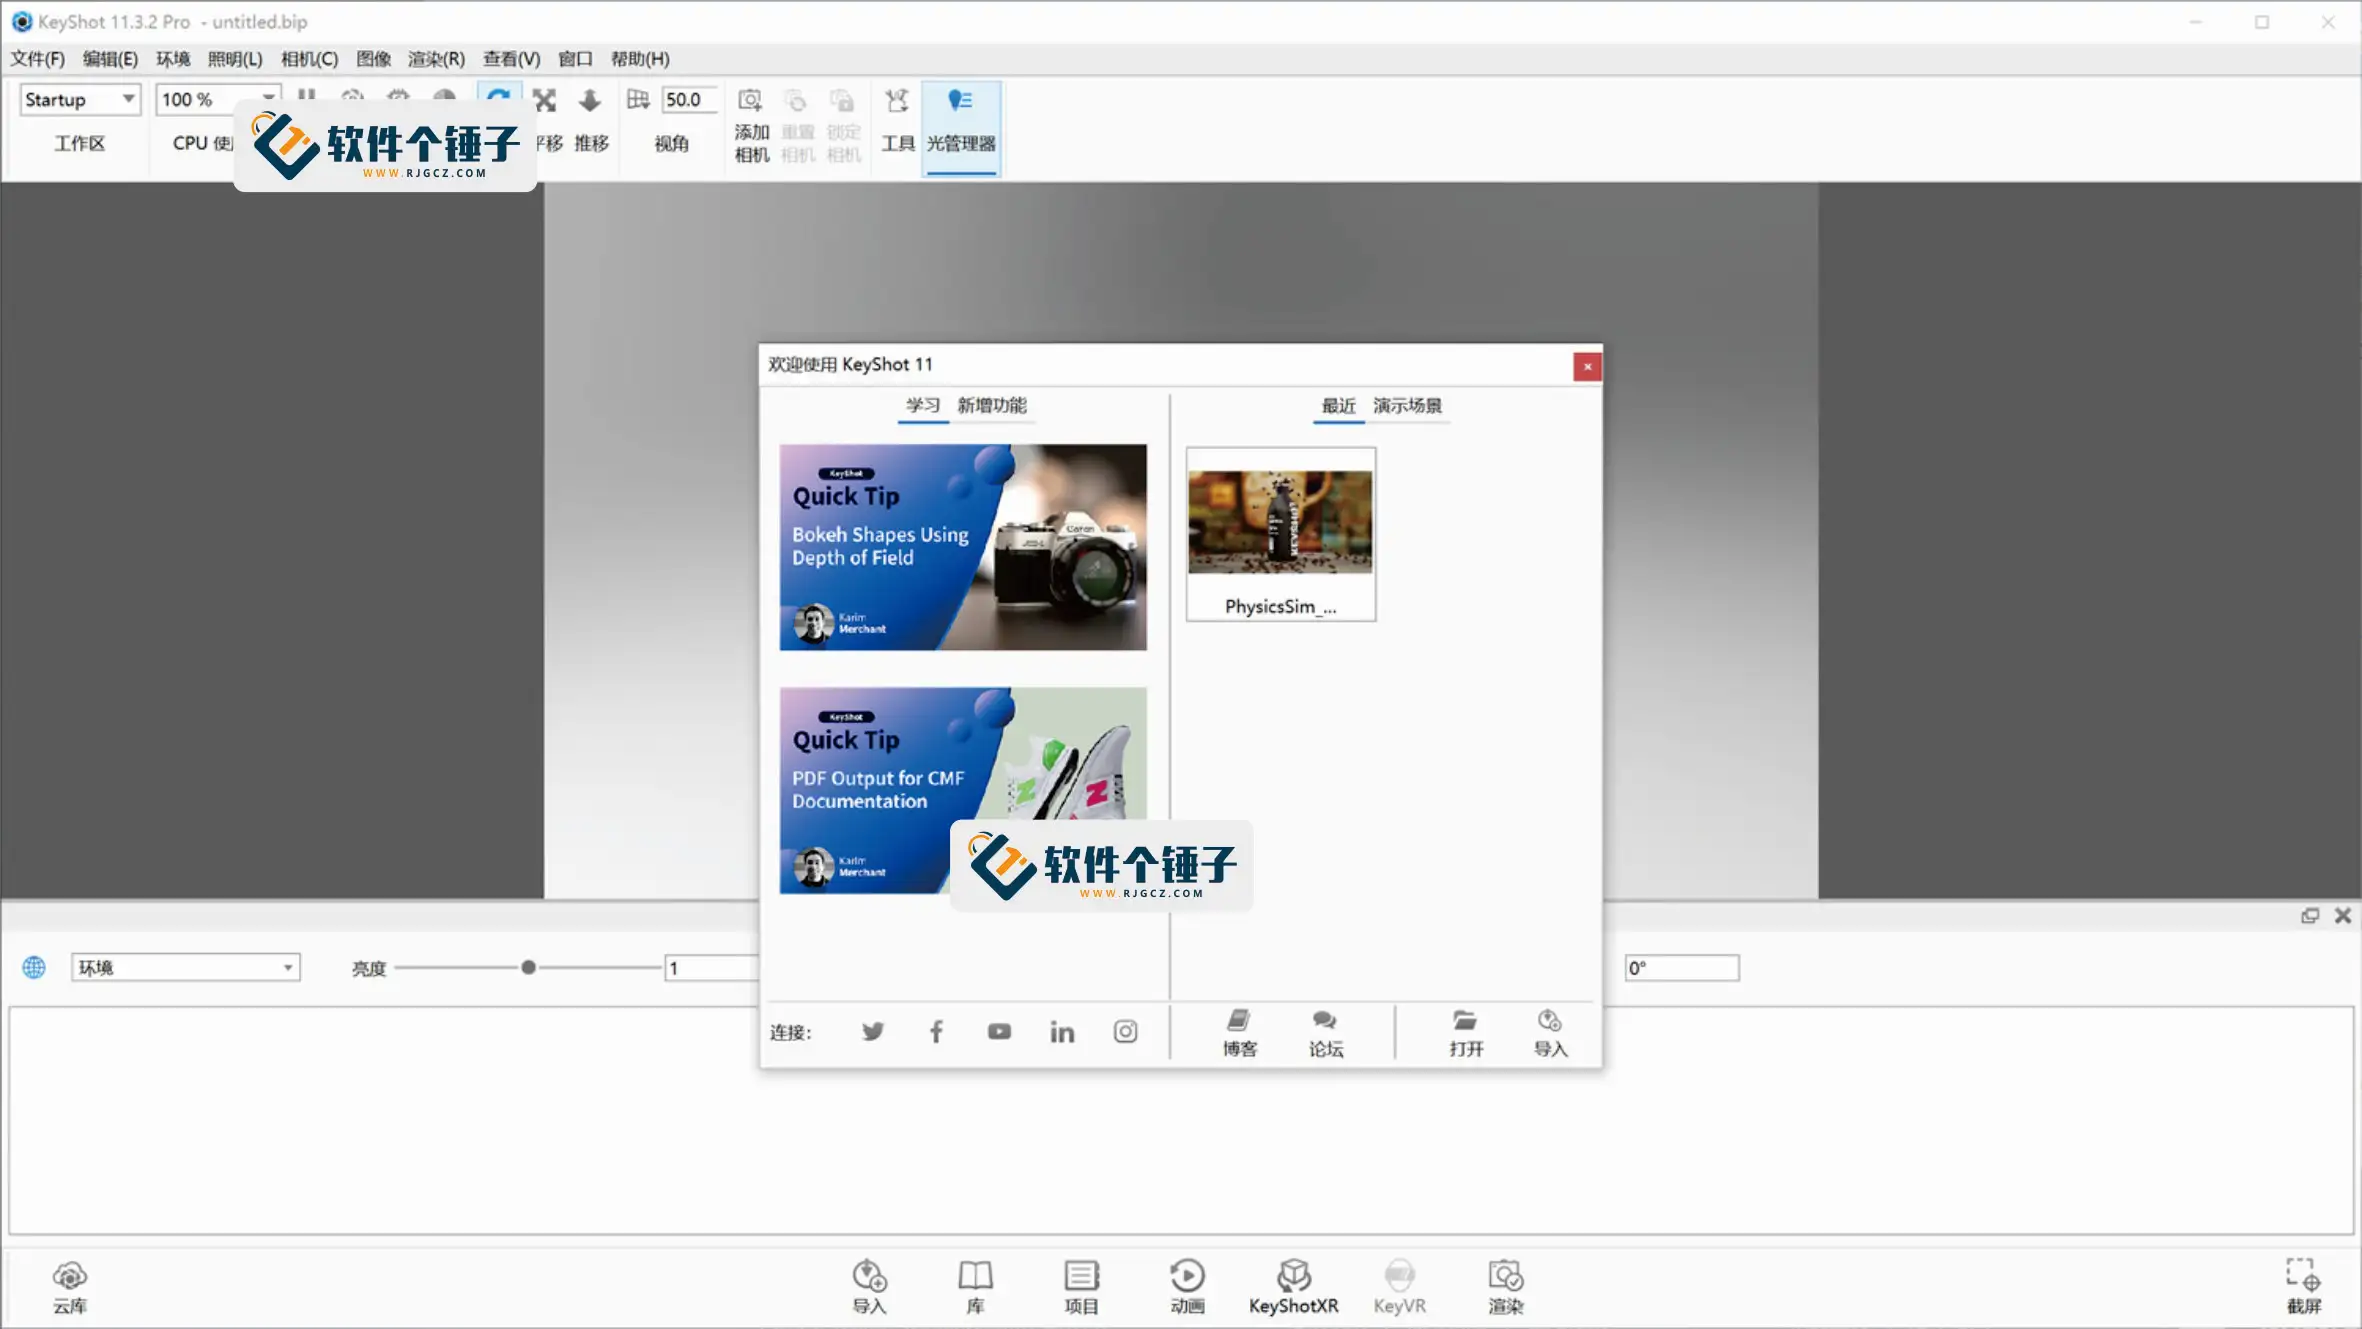Open the KeyShotXR tool

click(x=1293, y=1287)
